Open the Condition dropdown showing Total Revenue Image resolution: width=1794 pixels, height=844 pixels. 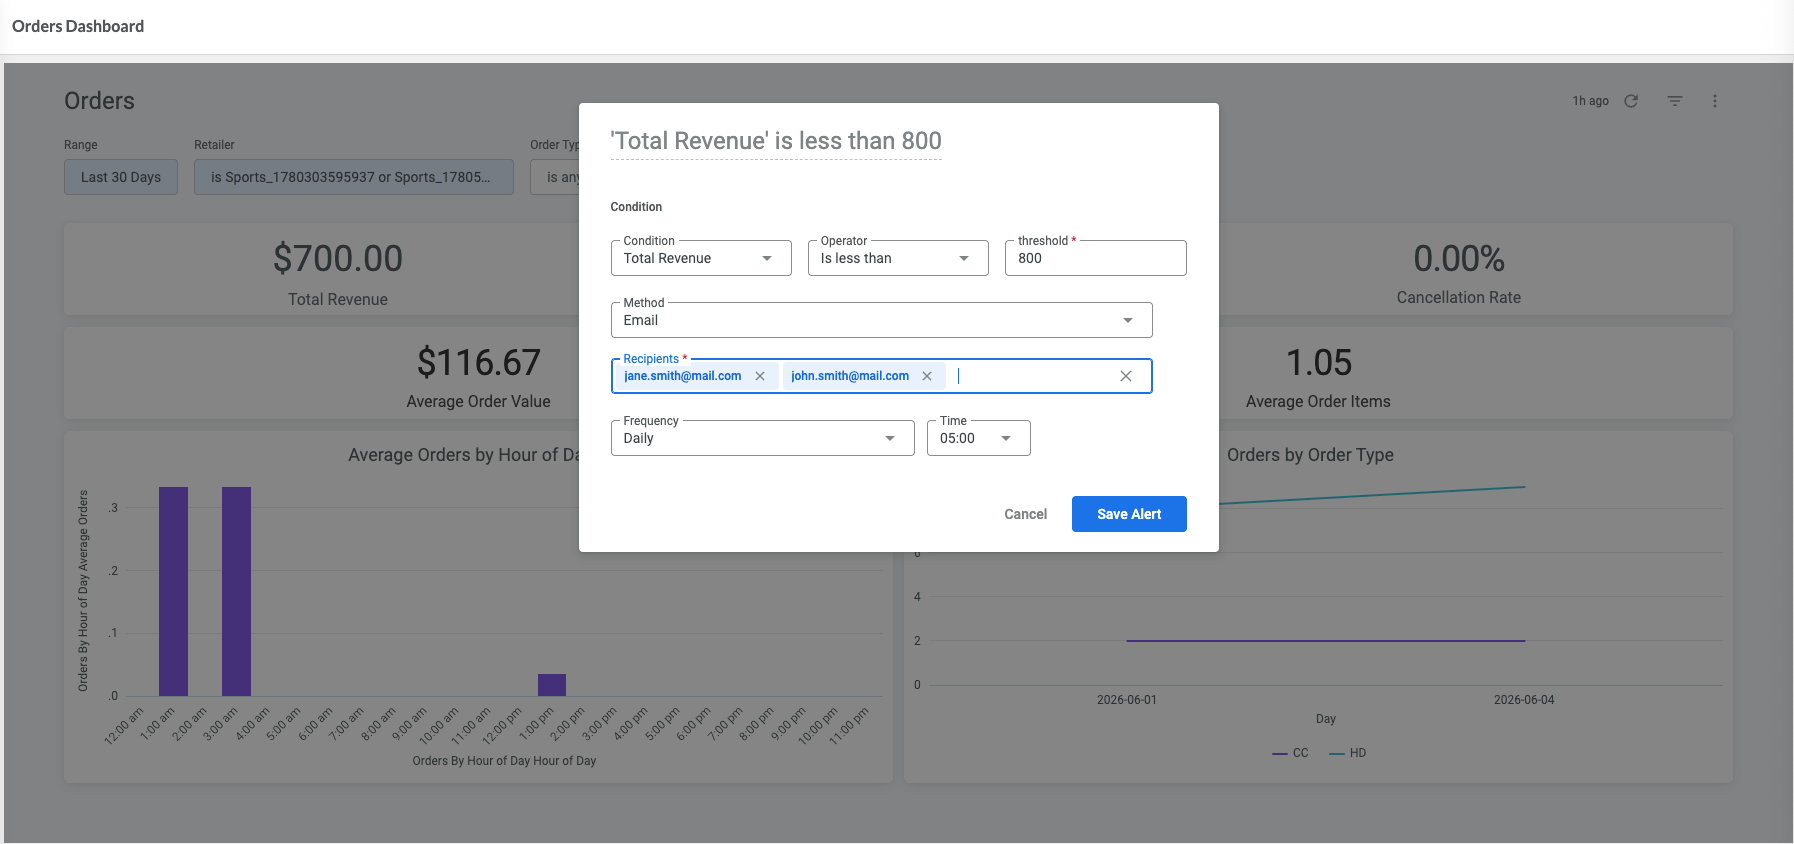701,258
